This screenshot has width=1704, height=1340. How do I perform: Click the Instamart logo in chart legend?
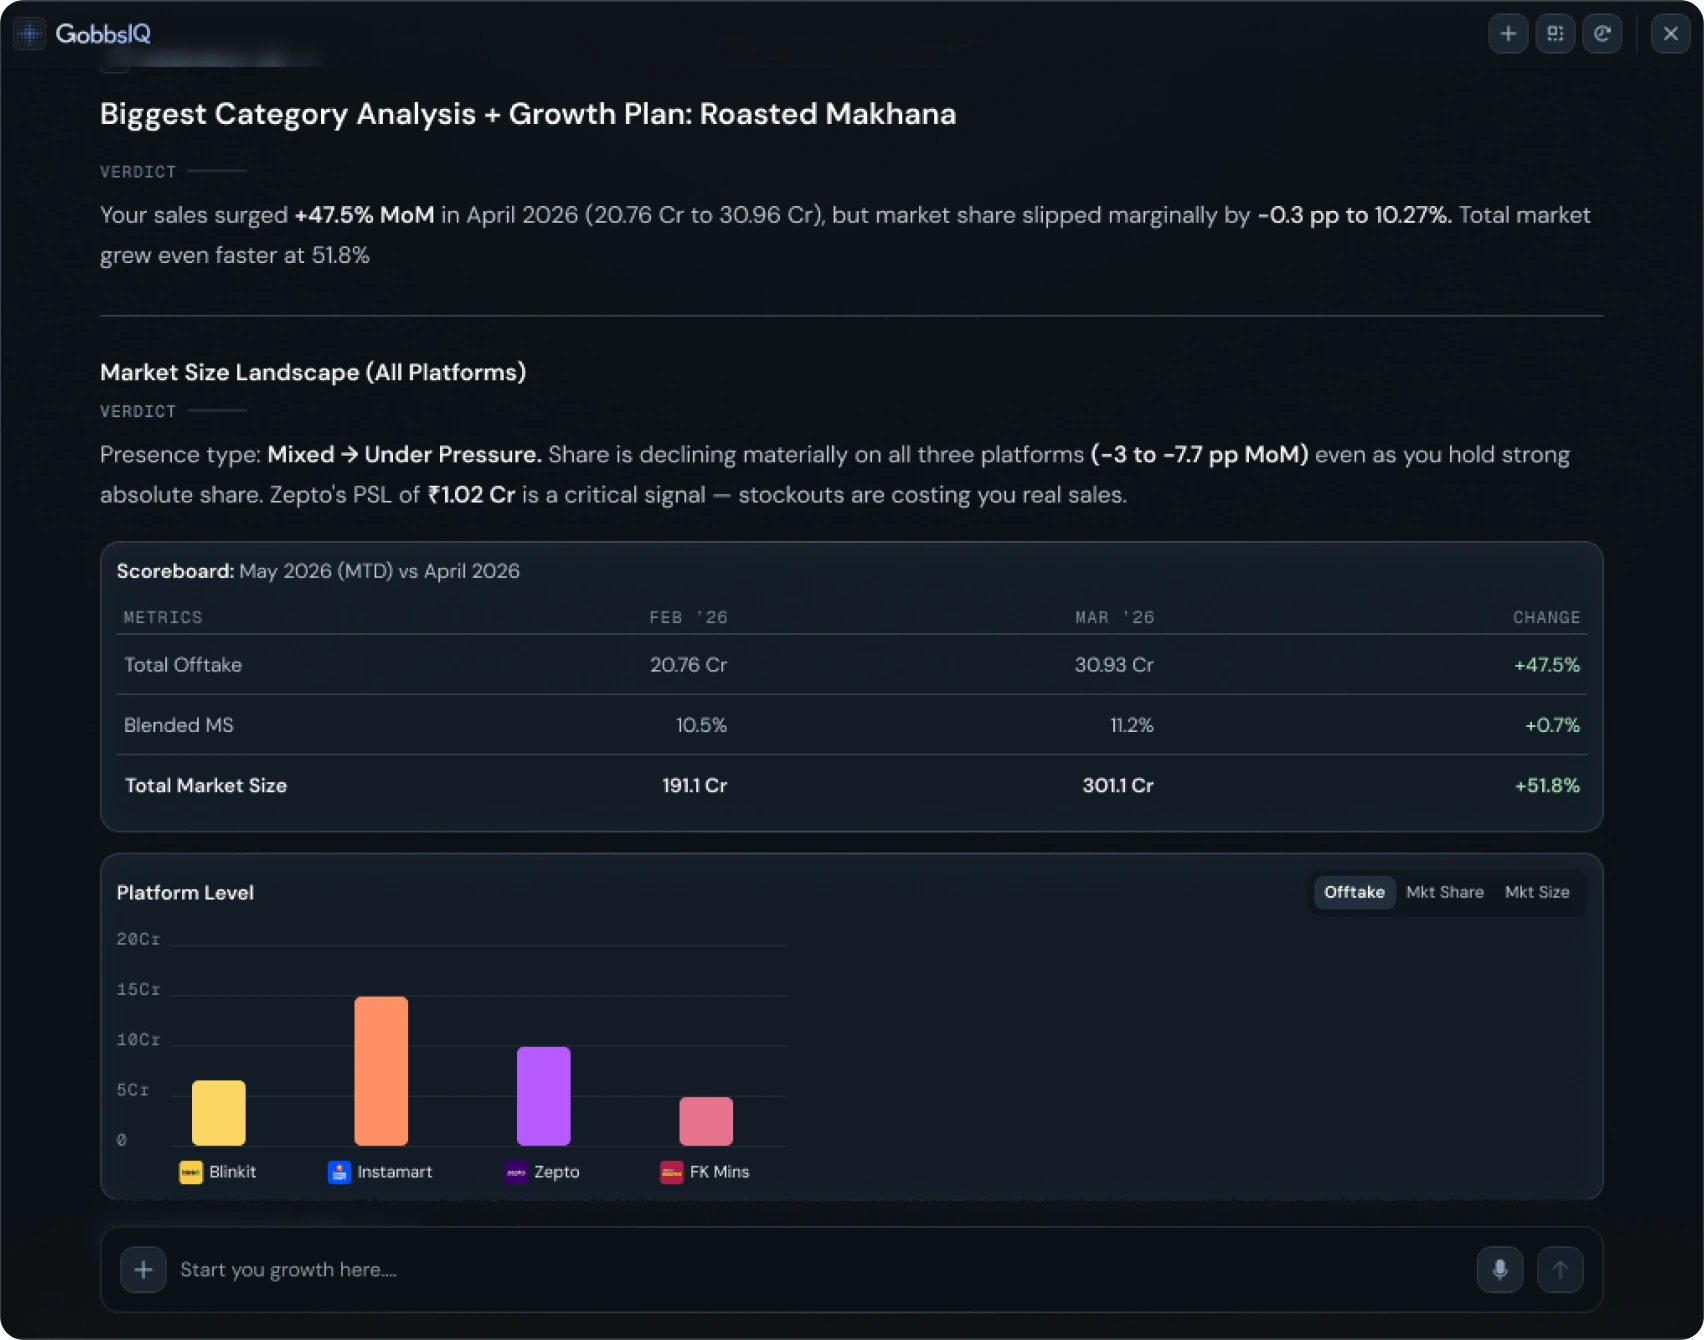339,1172
